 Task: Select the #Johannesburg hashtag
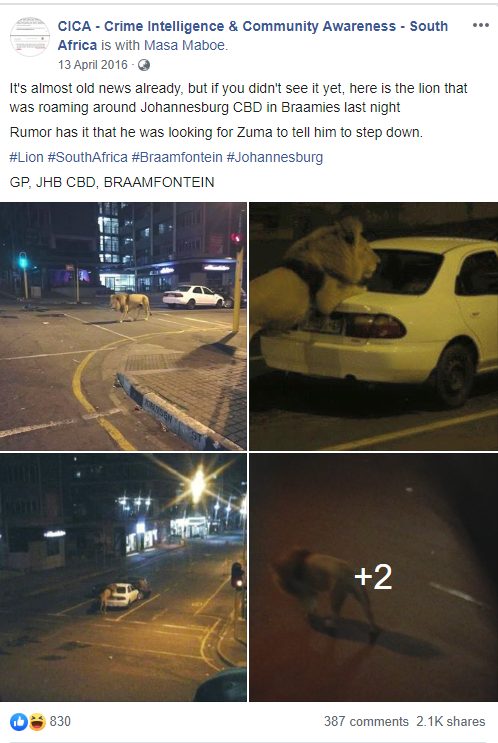[275, 157]
